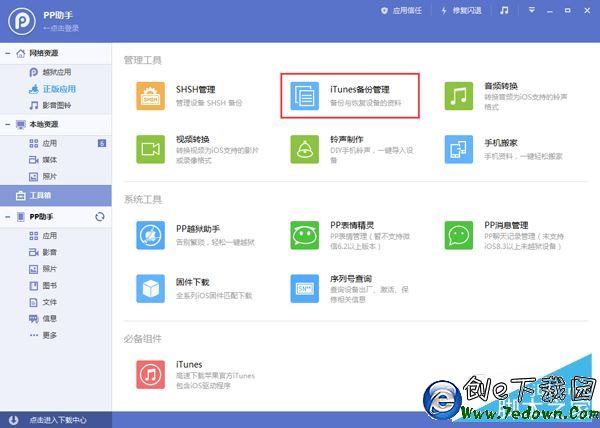Click the 应用信任 text button
Screen dimensions: 600x428
point(407,11)
